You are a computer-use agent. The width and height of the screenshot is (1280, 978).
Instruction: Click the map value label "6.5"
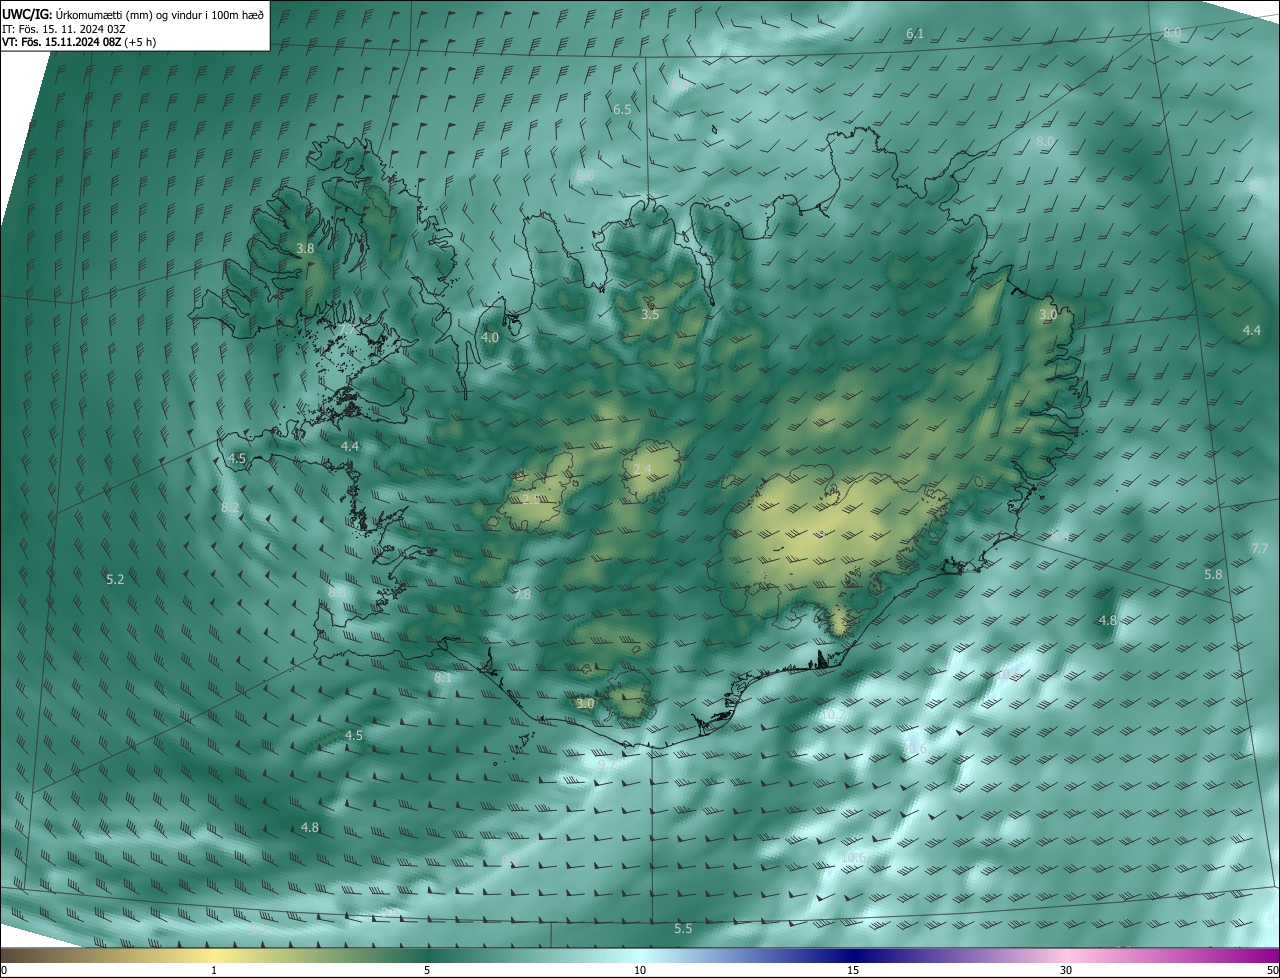[x=622, y=109]
